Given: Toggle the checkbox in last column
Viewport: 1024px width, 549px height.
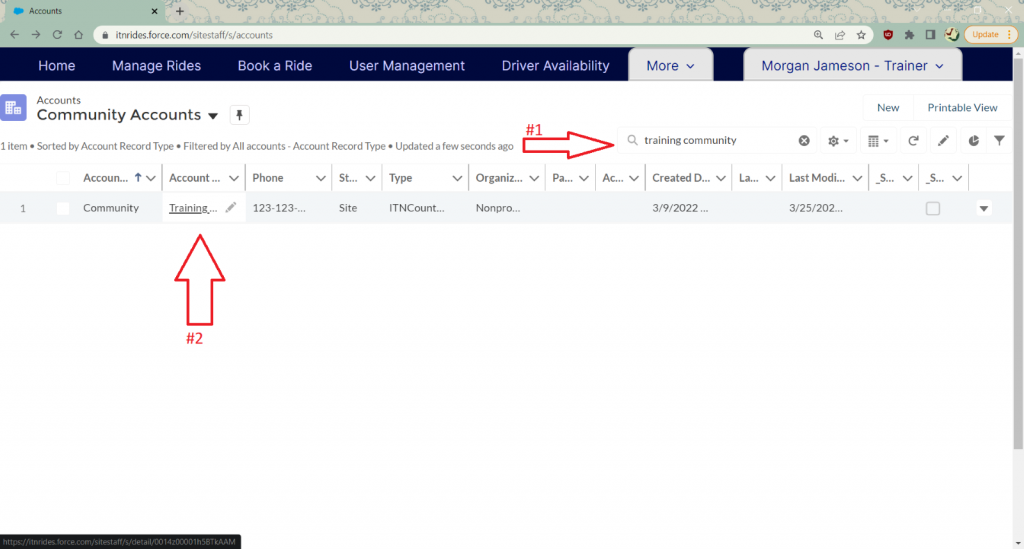Looking at the screenshot, I should [932, 208].
